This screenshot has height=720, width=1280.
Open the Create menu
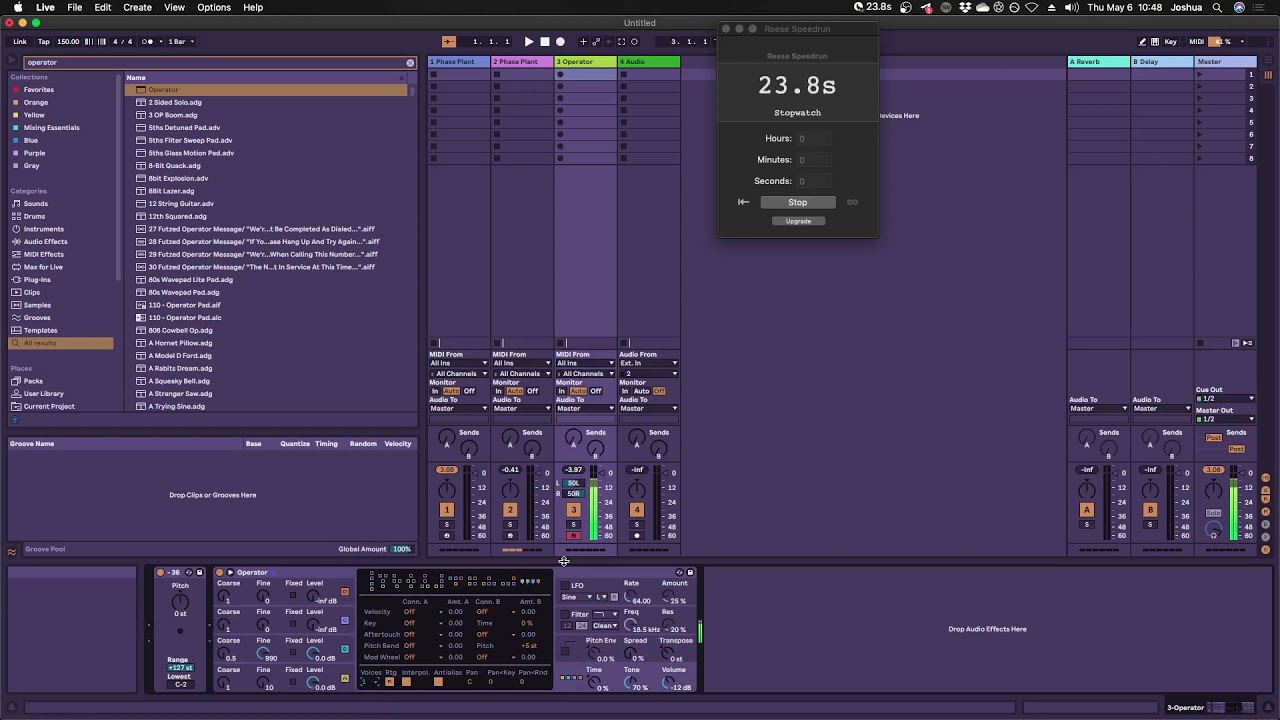click(x=137, y=7)
